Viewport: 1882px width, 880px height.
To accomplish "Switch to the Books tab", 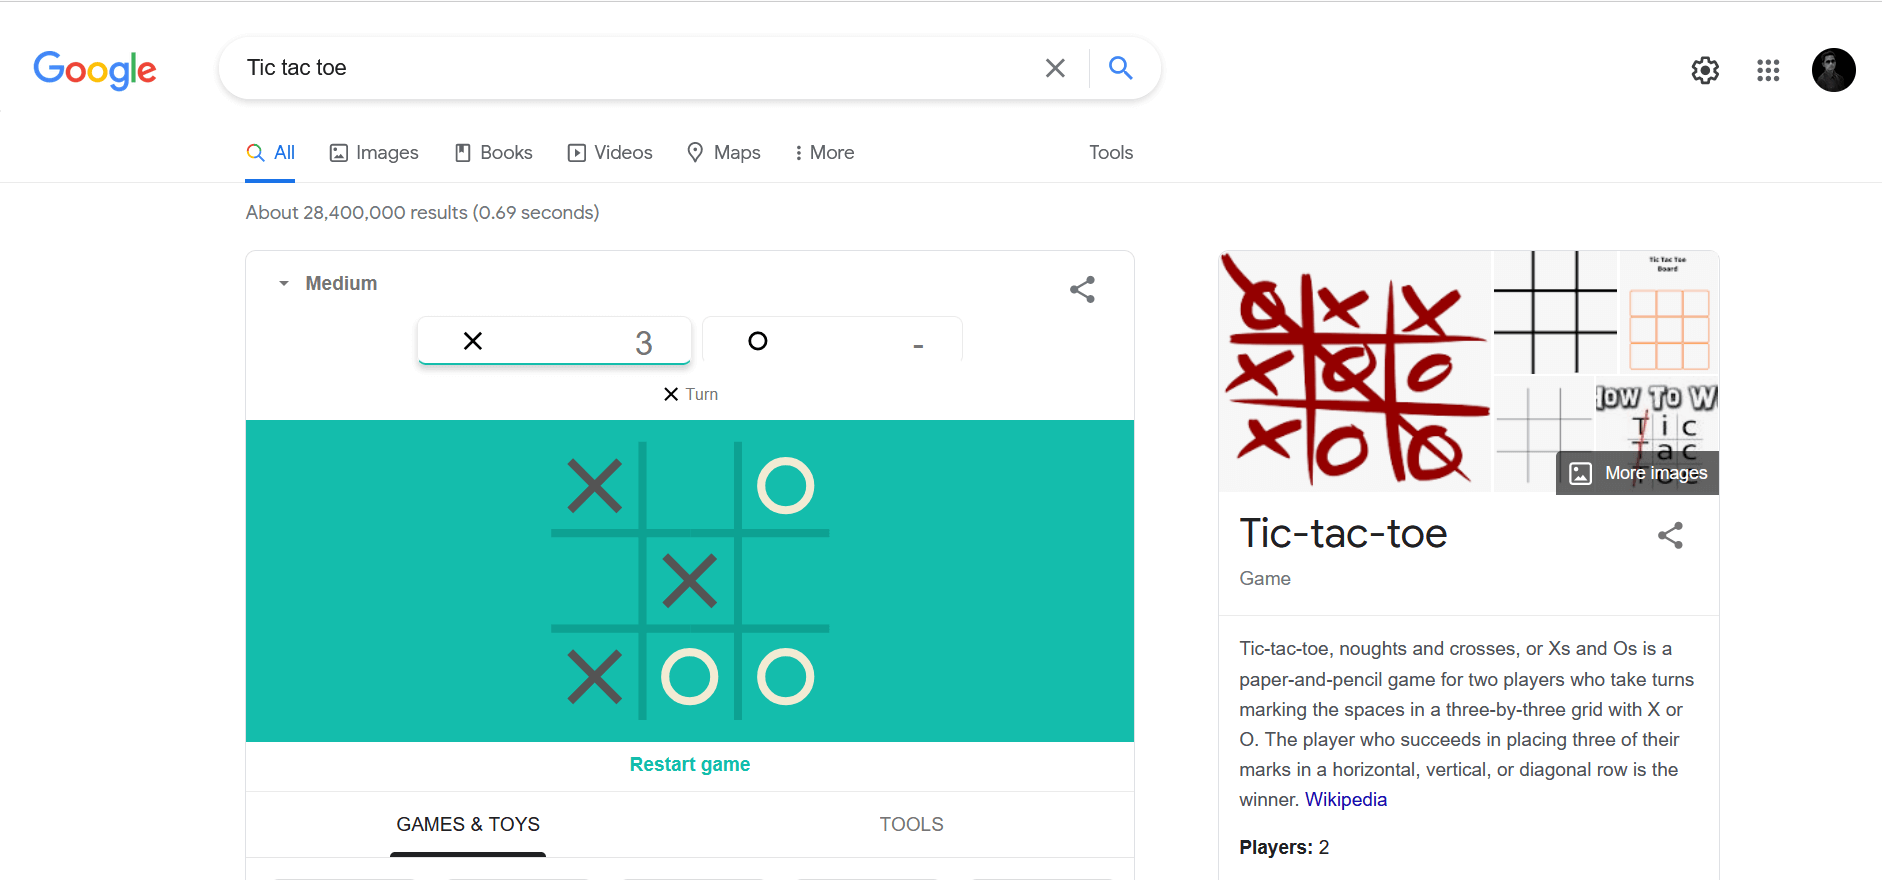I will click(493, 153).
